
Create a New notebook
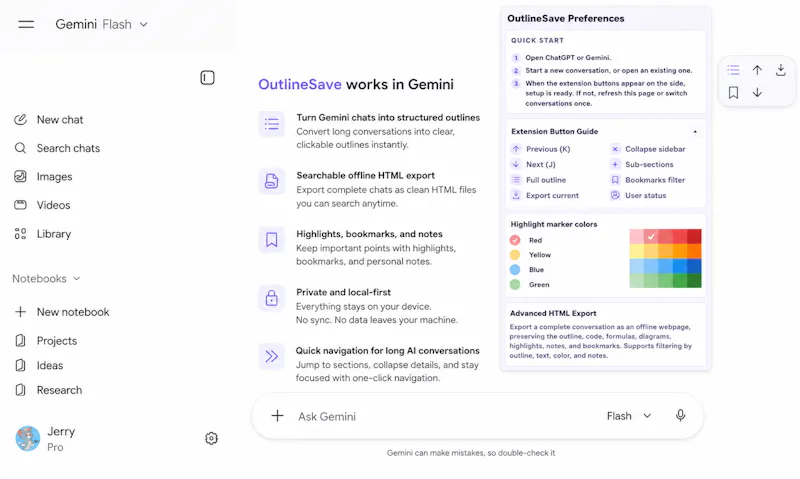point(62,312)
